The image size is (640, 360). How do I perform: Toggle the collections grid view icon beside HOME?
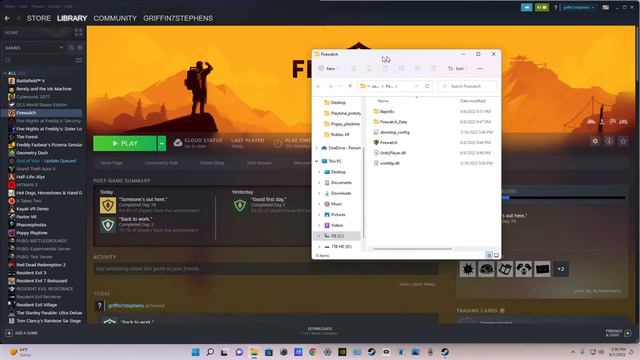click(x=78, y=33)
